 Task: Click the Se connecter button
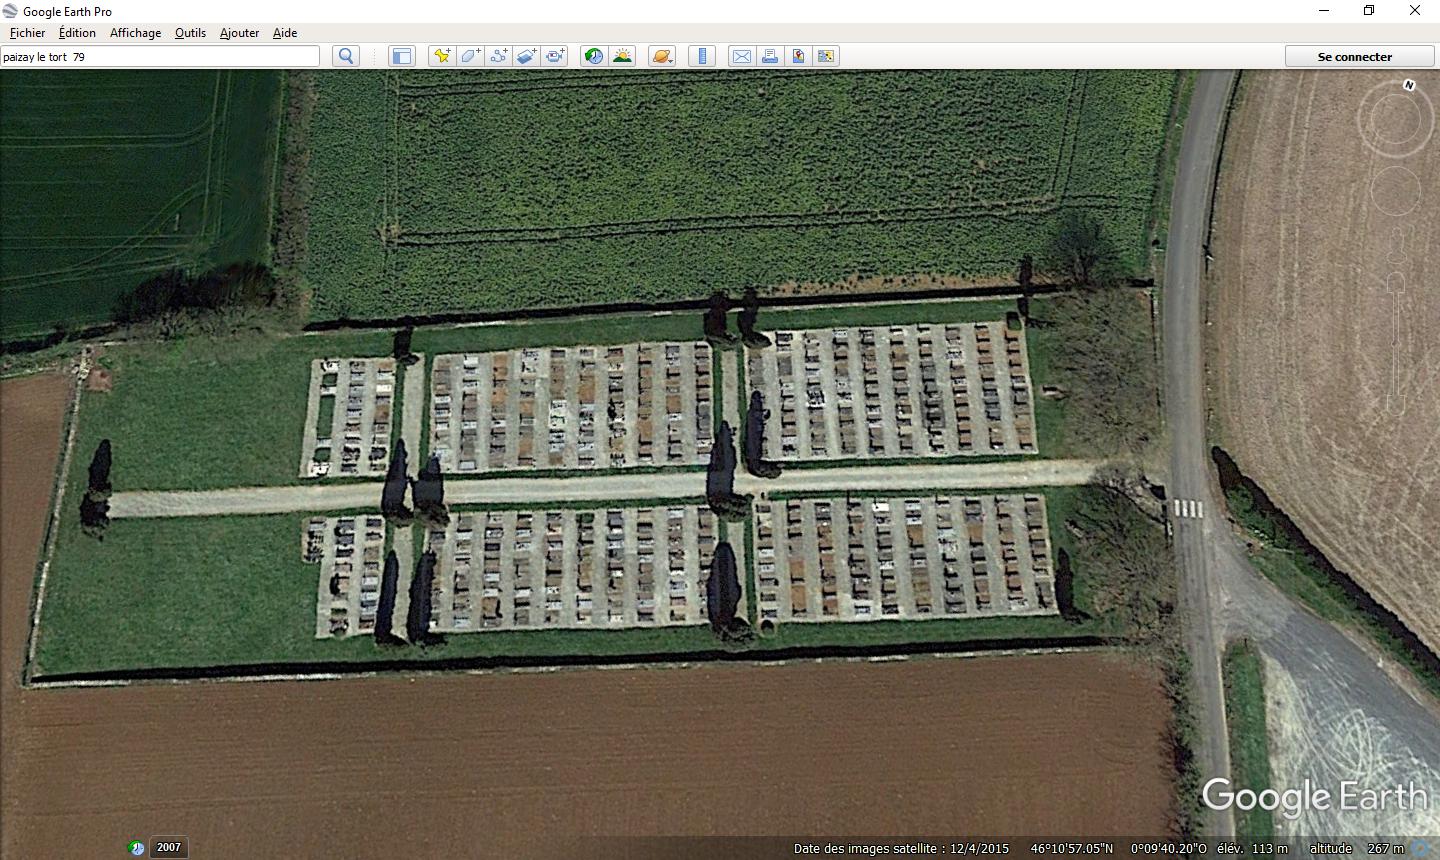point(1354,56)
